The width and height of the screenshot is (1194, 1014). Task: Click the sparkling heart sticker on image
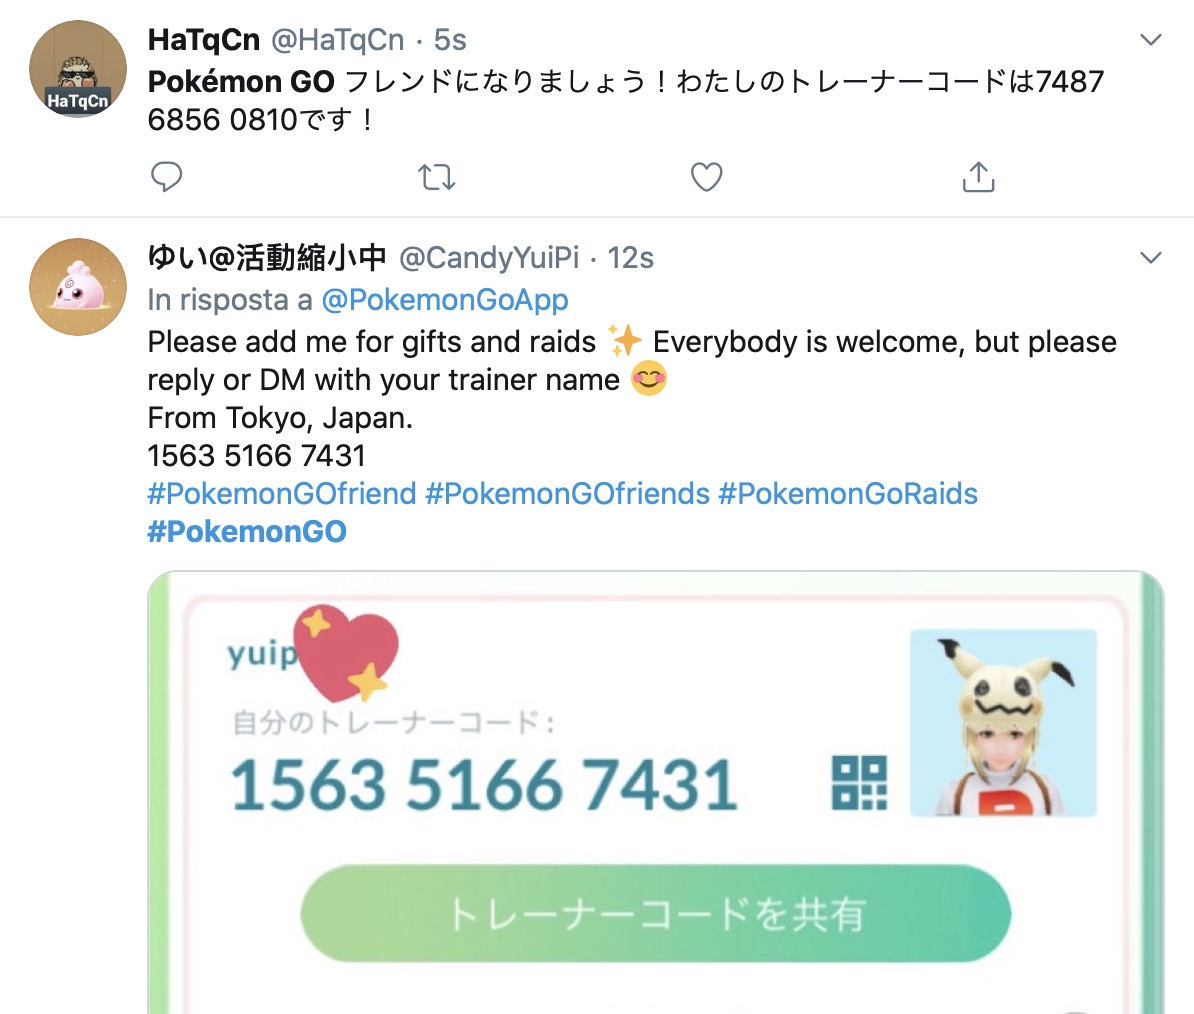click(346, 653)
